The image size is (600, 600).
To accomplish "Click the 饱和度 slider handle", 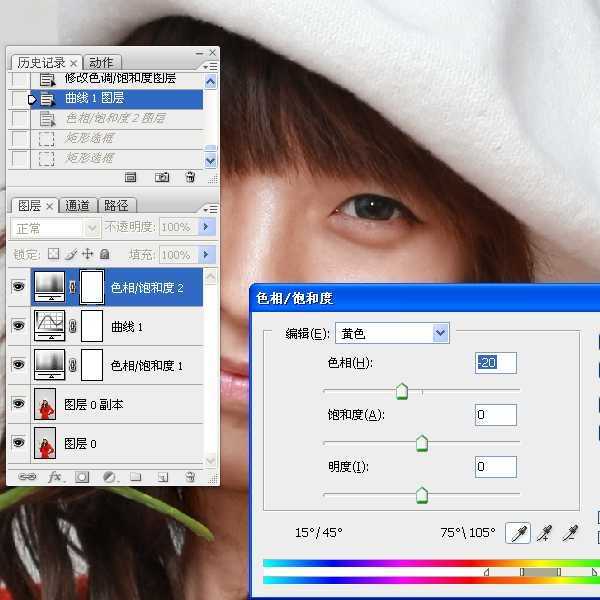I will pos(421,442).
